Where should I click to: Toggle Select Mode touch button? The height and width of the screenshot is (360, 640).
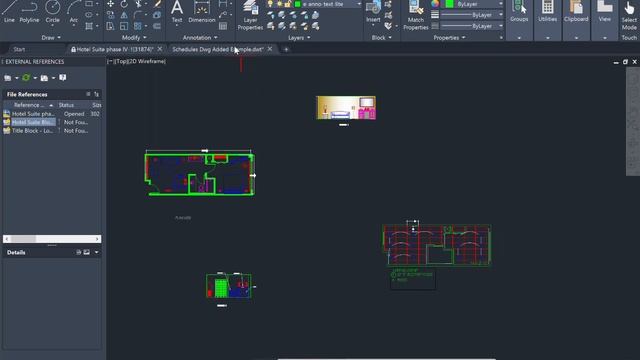629,15
